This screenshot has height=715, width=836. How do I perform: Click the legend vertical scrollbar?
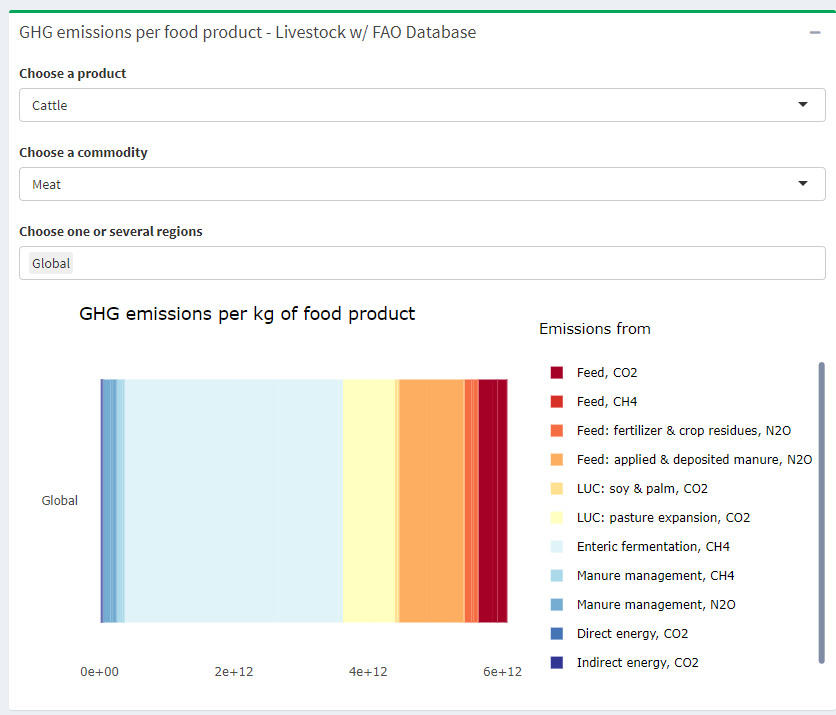(x=822, y=512)
